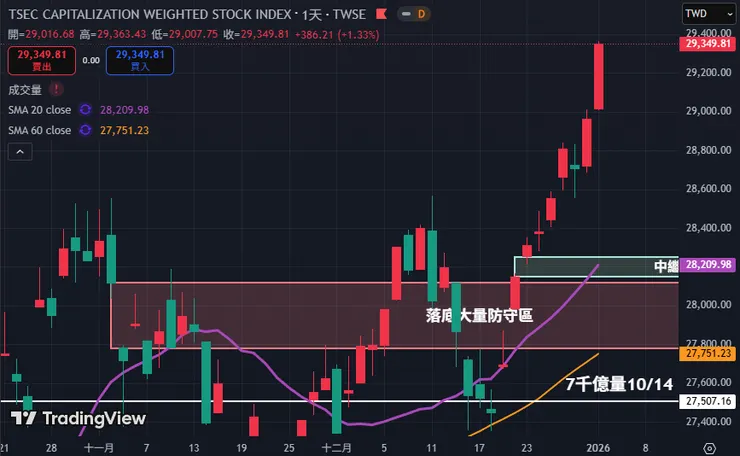Click the red flag icon next to TWSE
The width and height of the screenshot is (740, 456).
pos(381,14)
